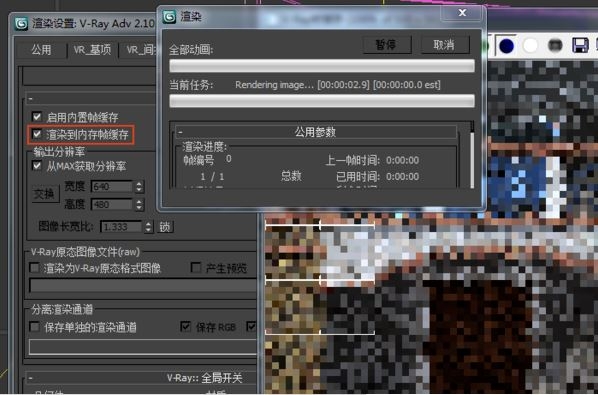Collapse the frame buffer rollout minus sign
The width and height of the screenshot is (598, 395).
pos(31,100)
